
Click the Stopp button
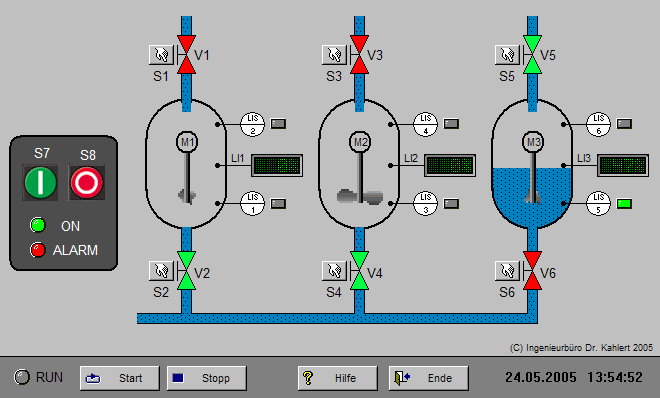[207, 378]
